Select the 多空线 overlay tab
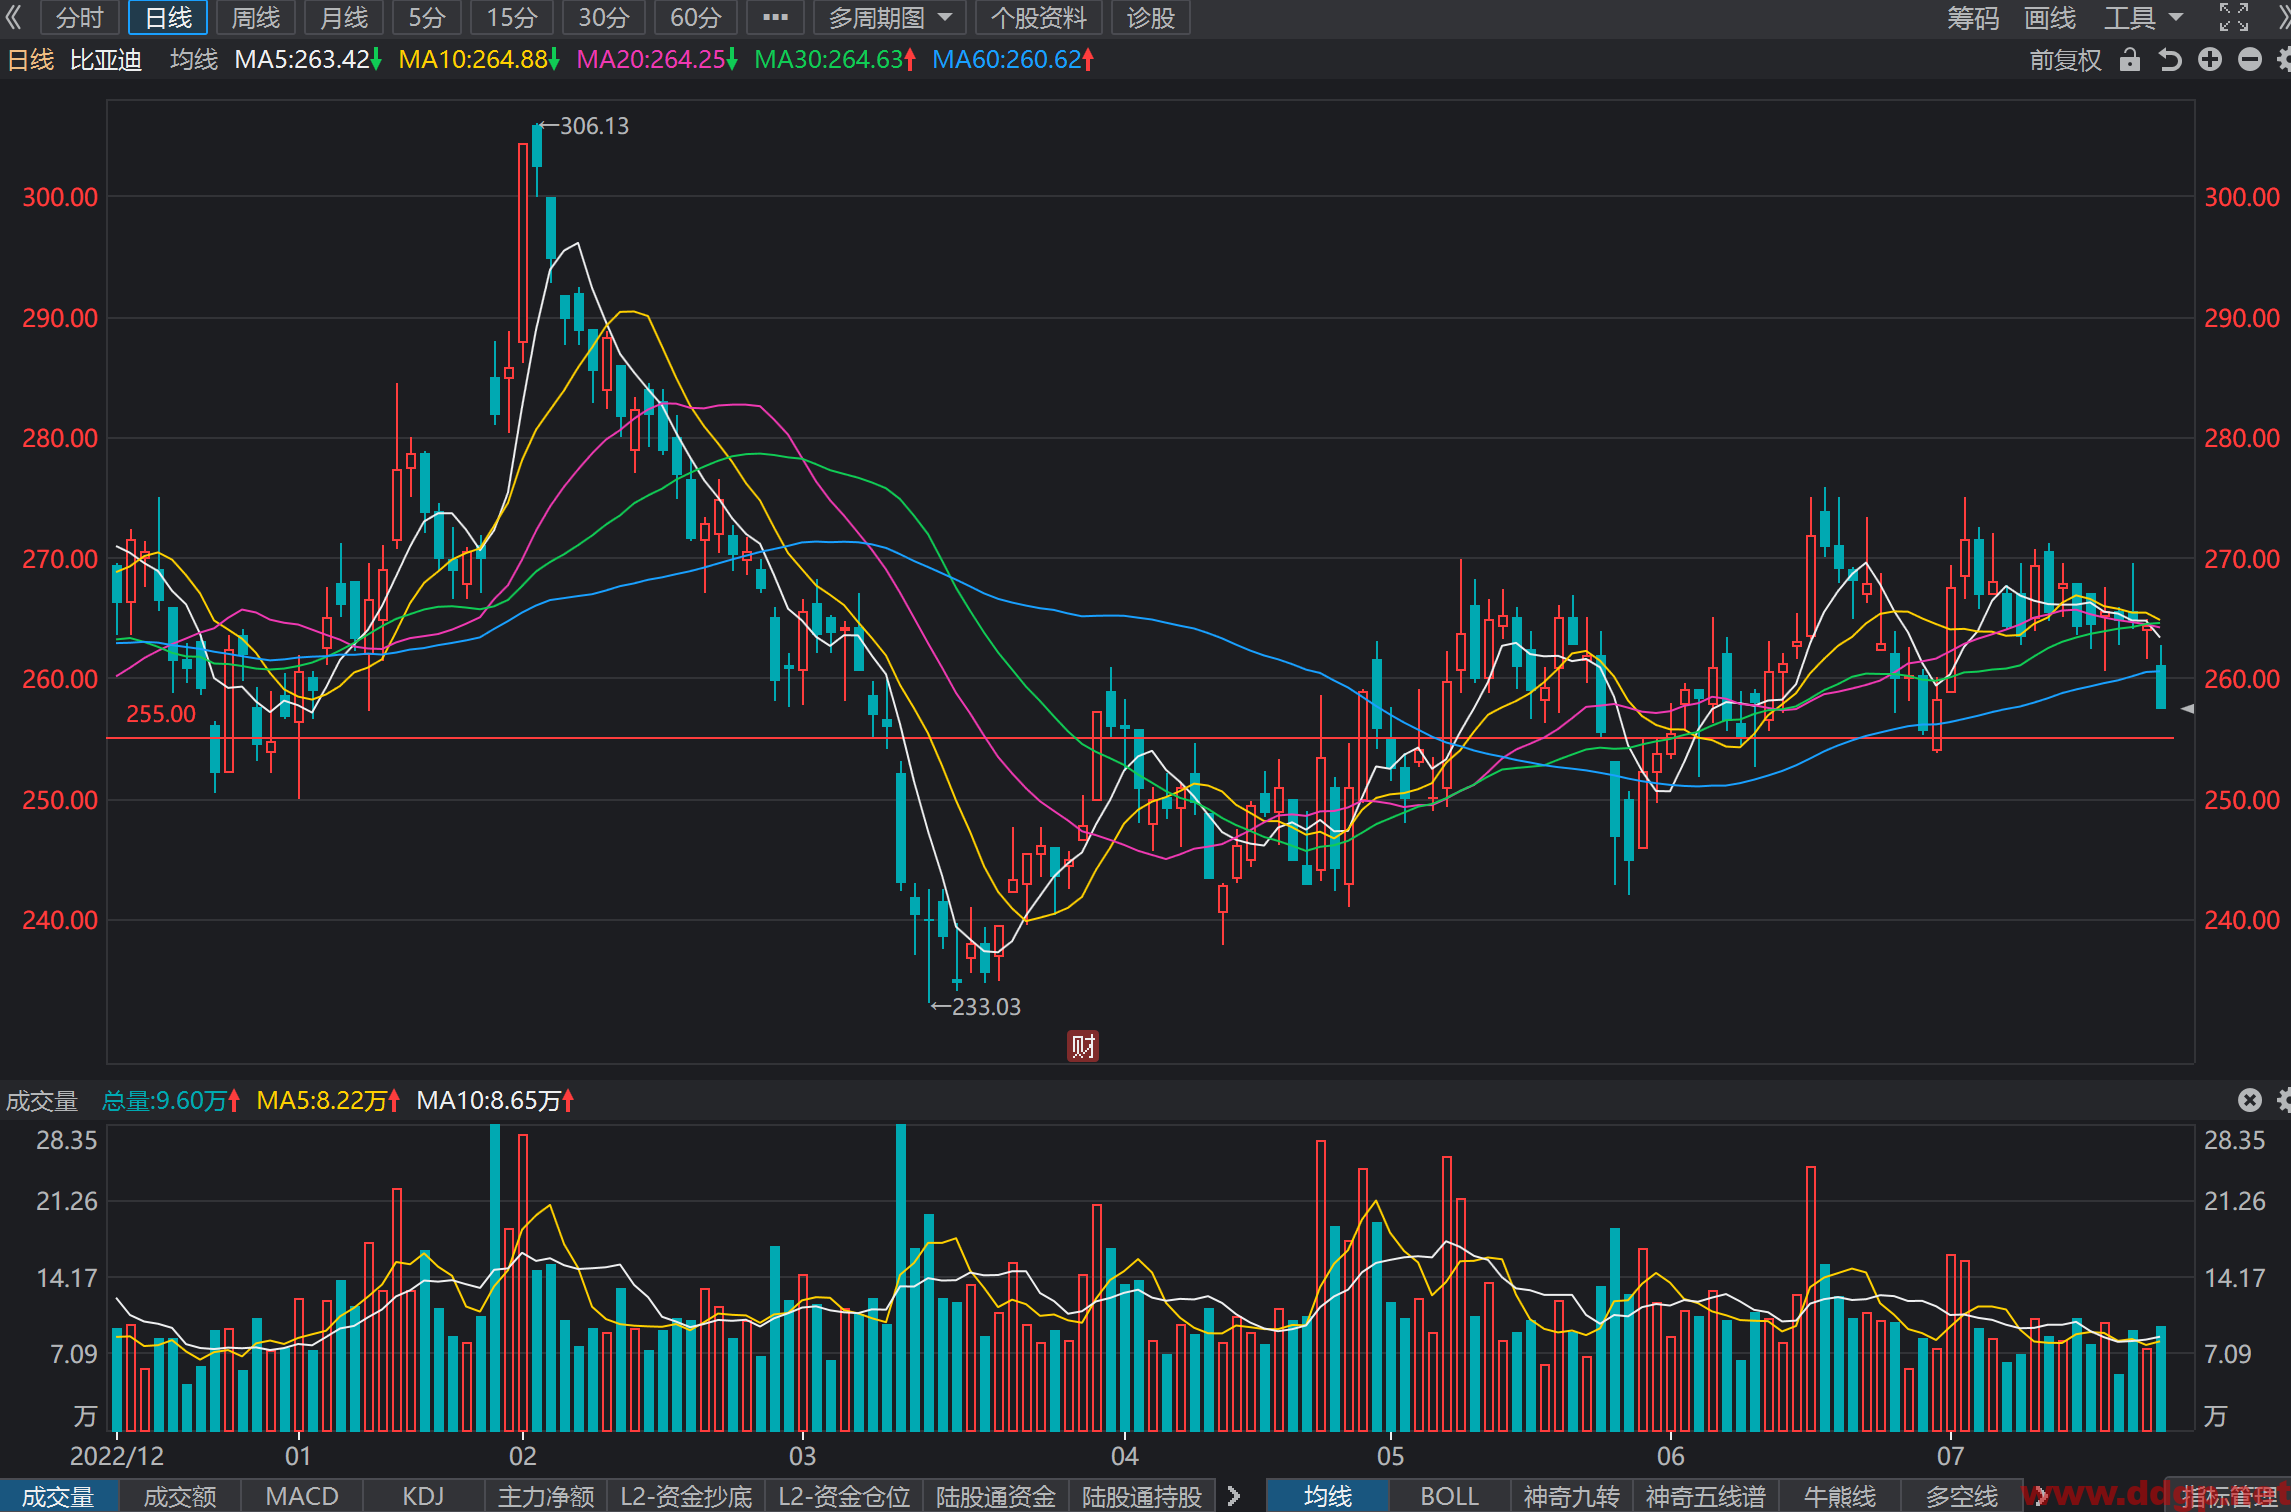 tap(1962, 1496)
